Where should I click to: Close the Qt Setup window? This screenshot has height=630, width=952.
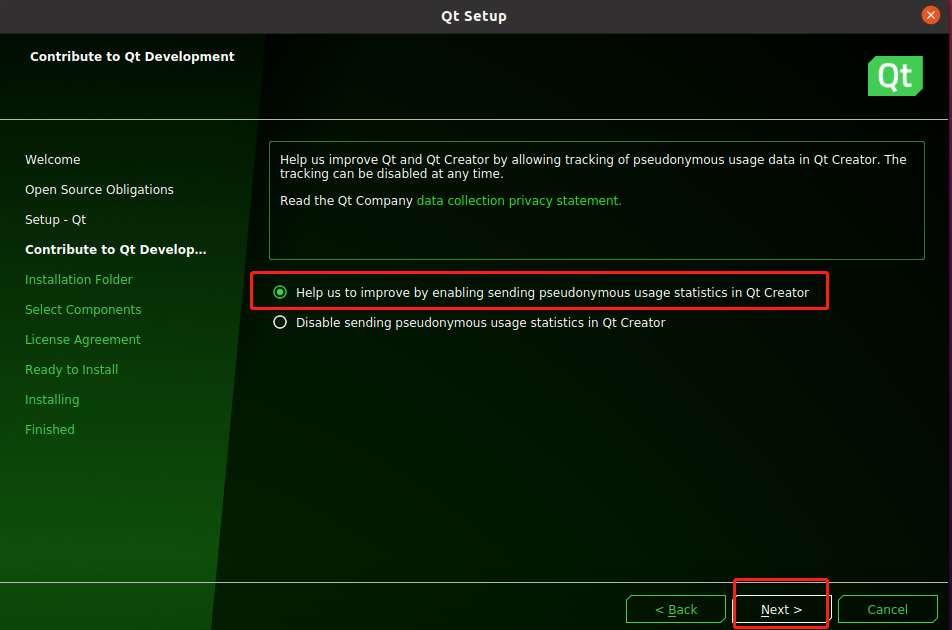click(930, 15)
